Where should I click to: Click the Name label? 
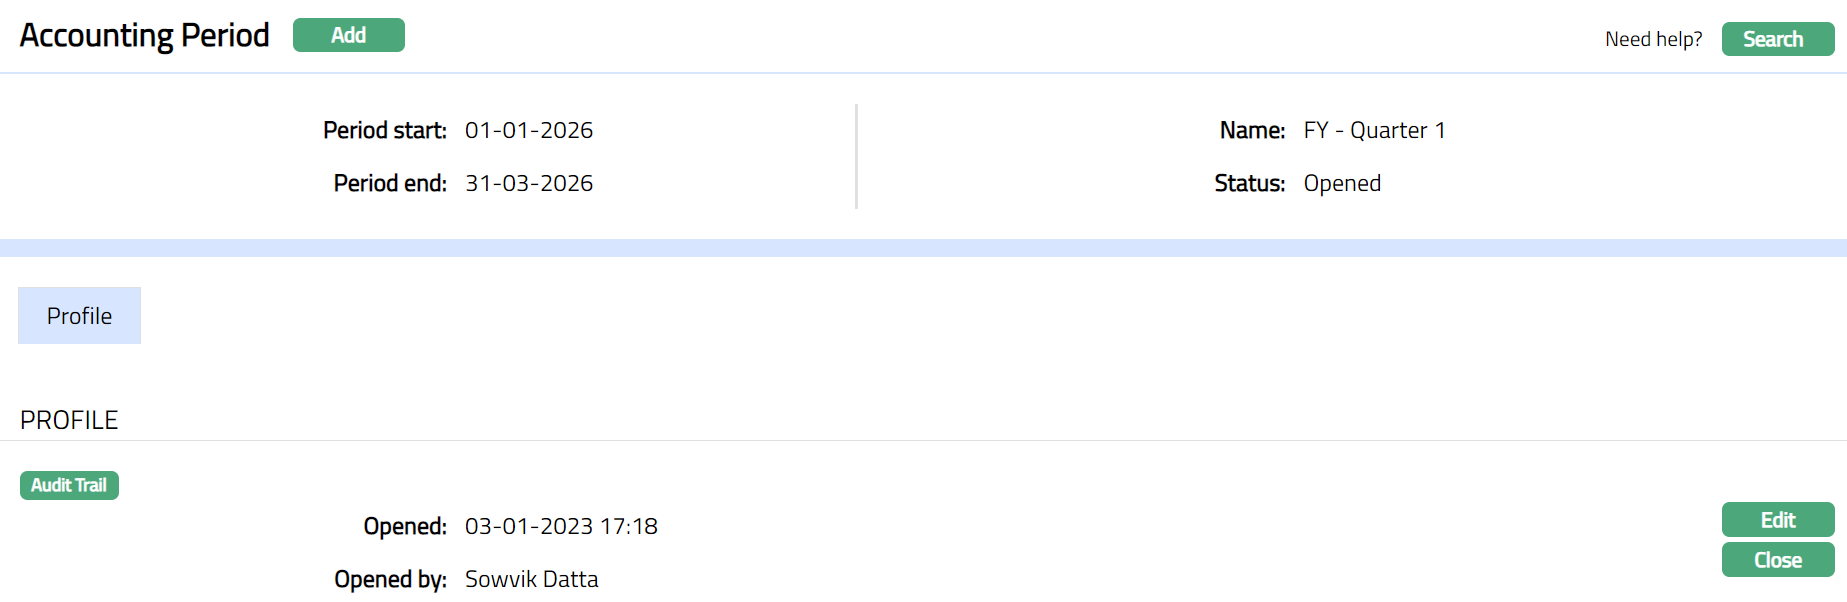1252,130
